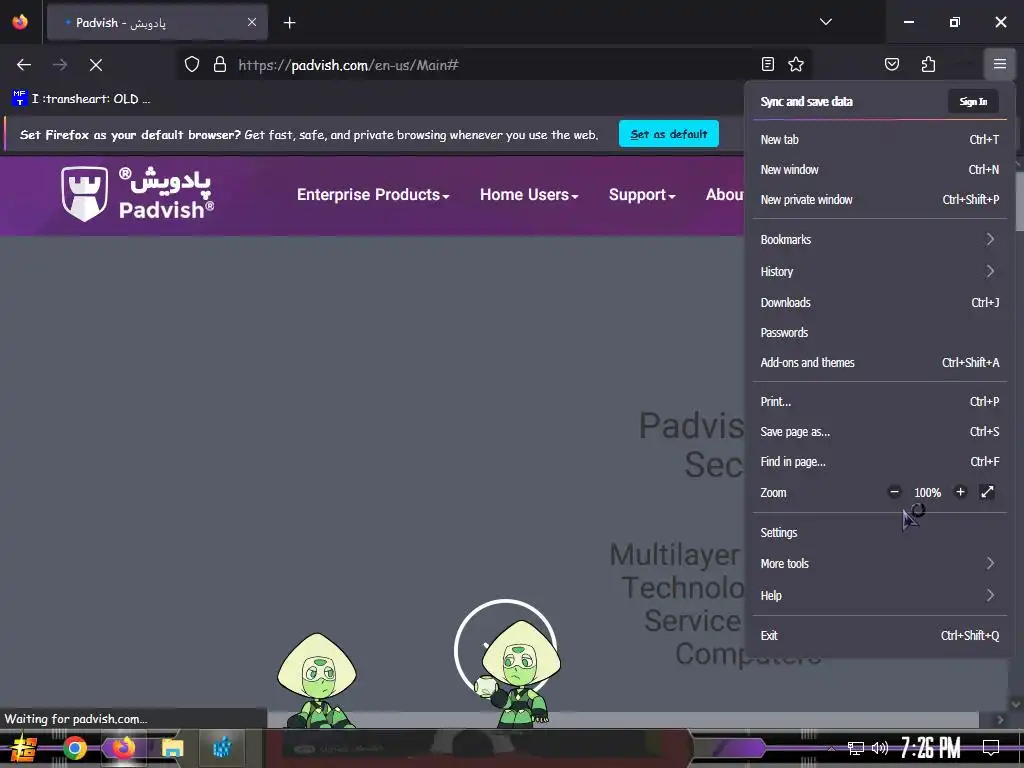This screenshot has height=768, width=1024.
Task: Open tracking protection shield icon
Action: point(191,65)
